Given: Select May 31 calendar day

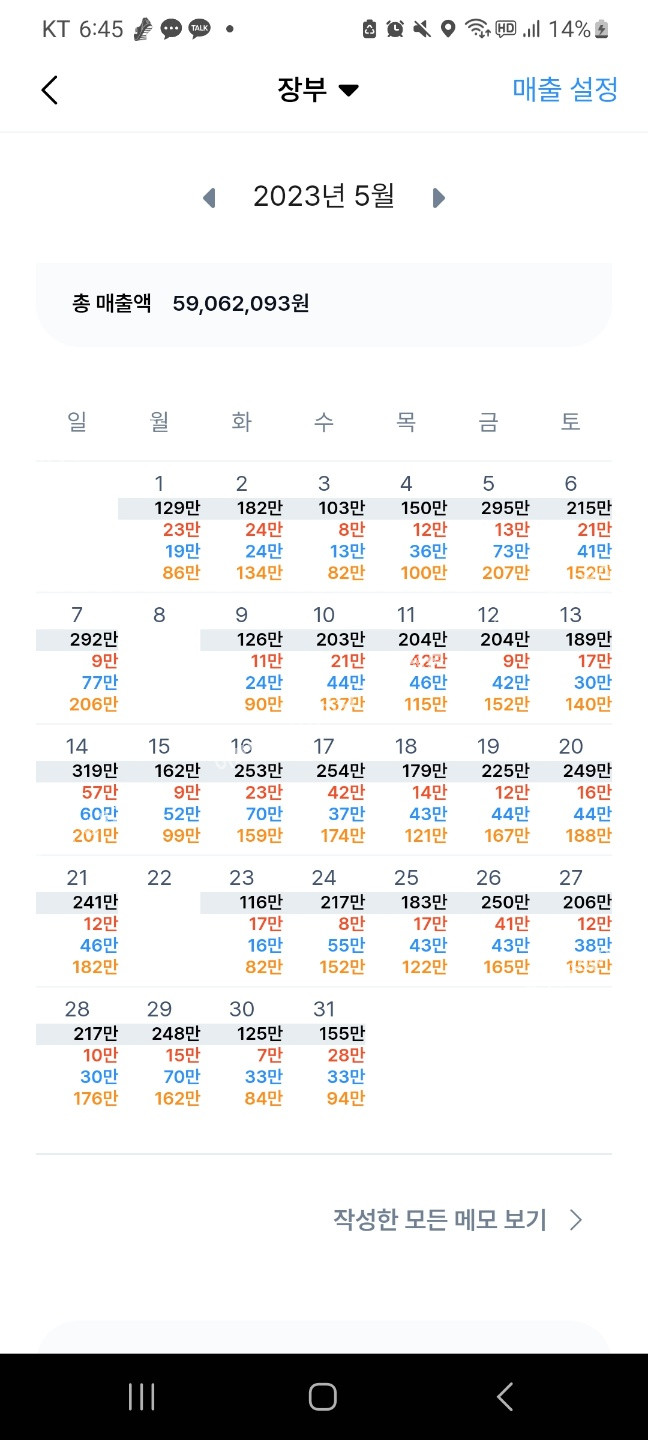Looking at the screenshot, I should (x=324, y=1053).
